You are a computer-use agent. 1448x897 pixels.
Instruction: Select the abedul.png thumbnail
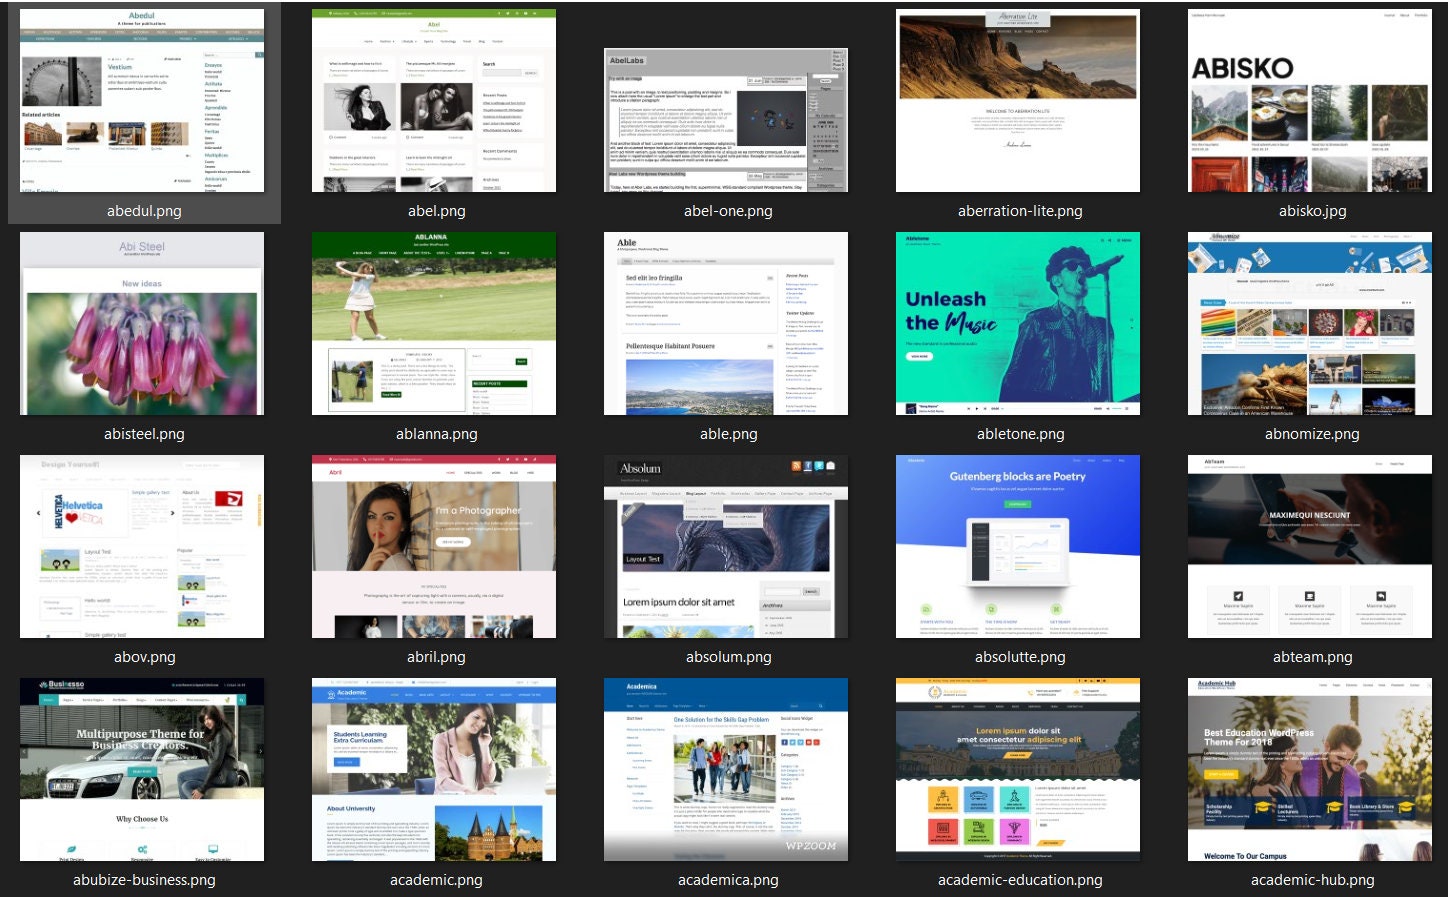(x=143, y=100)
